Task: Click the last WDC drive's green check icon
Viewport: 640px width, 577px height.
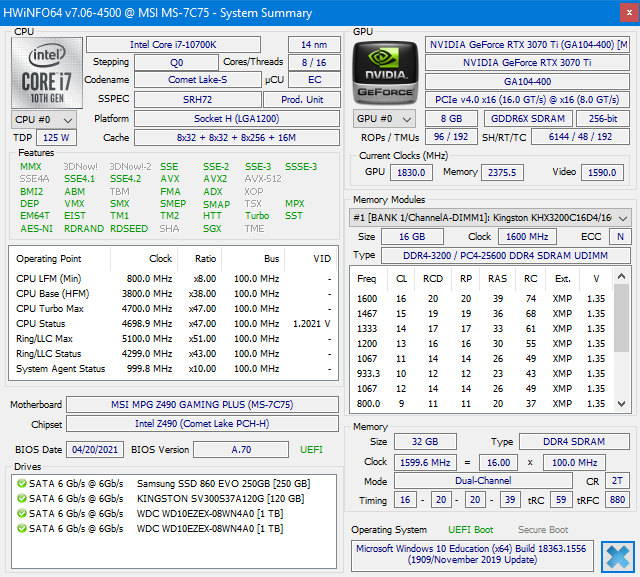Action: pyautogui.click(x=20, y=528)
